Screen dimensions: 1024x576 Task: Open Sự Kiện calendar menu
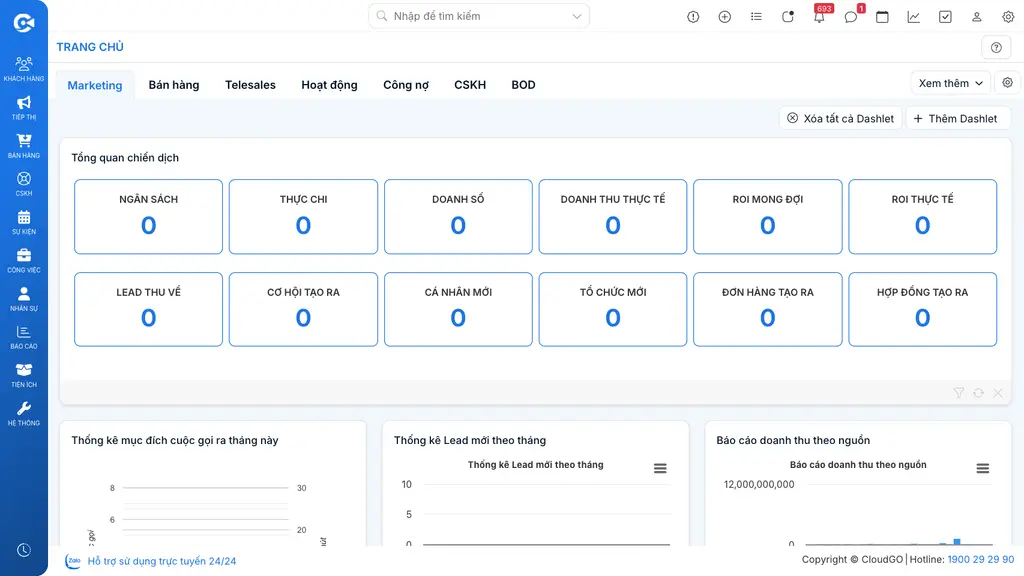coord(24,222)
